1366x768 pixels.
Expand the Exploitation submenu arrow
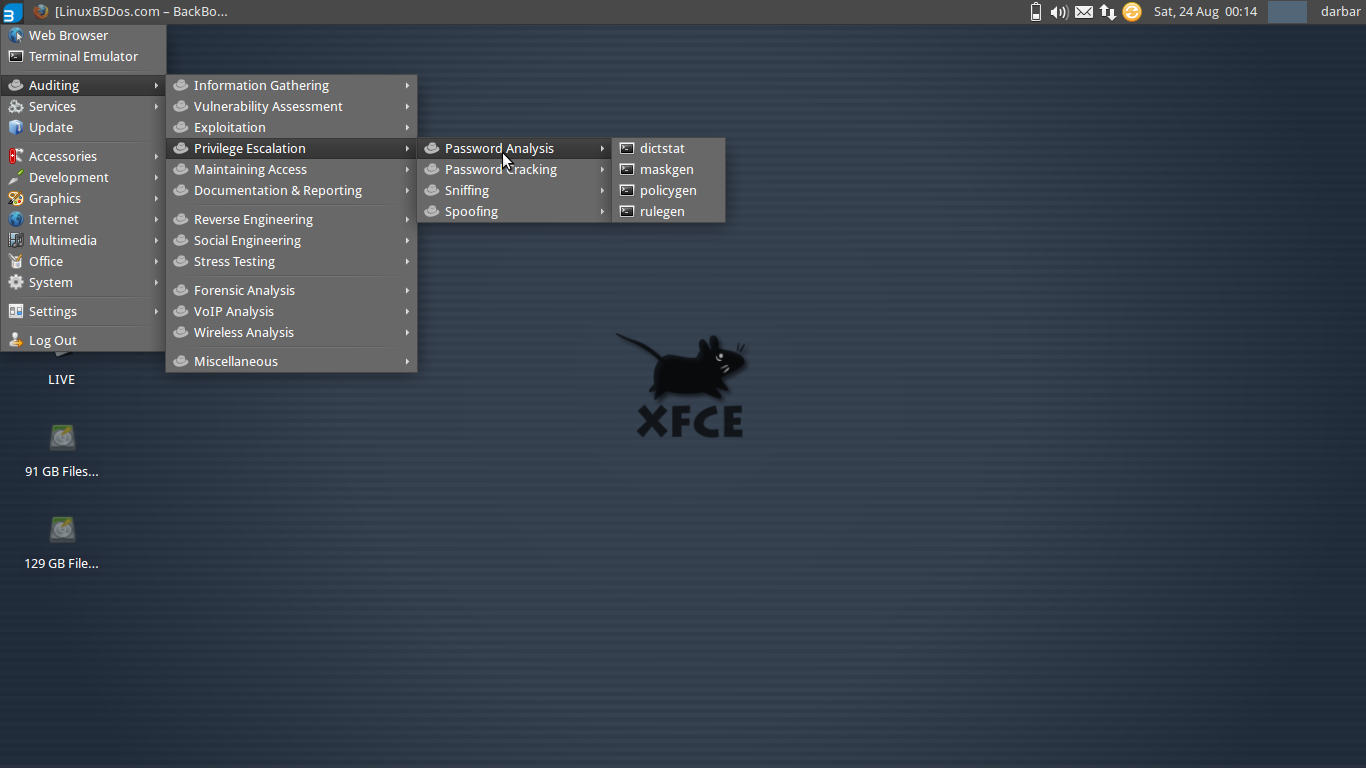pyautogui.click(x=407, y=127)
